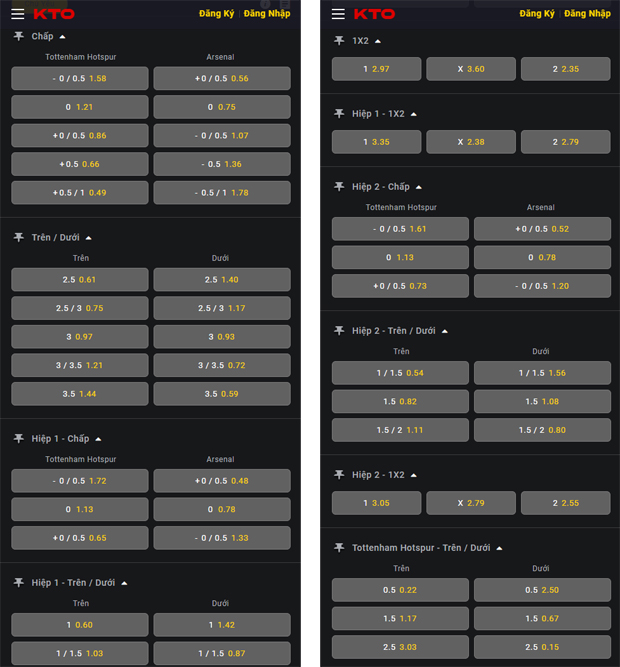
Task: Click the KTO logo in the left panel
Action: click(x=54, y=14)
